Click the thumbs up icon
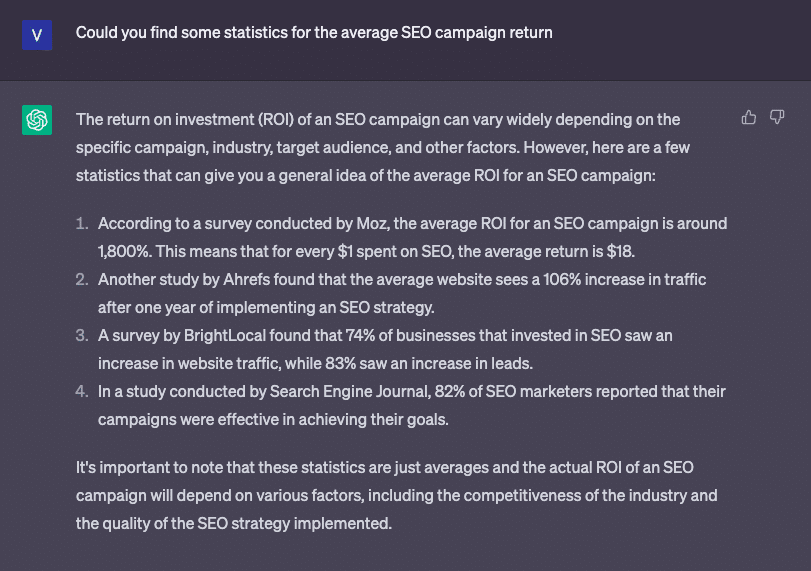The height and width of the screenshot is (571, 811). point(748,118)
